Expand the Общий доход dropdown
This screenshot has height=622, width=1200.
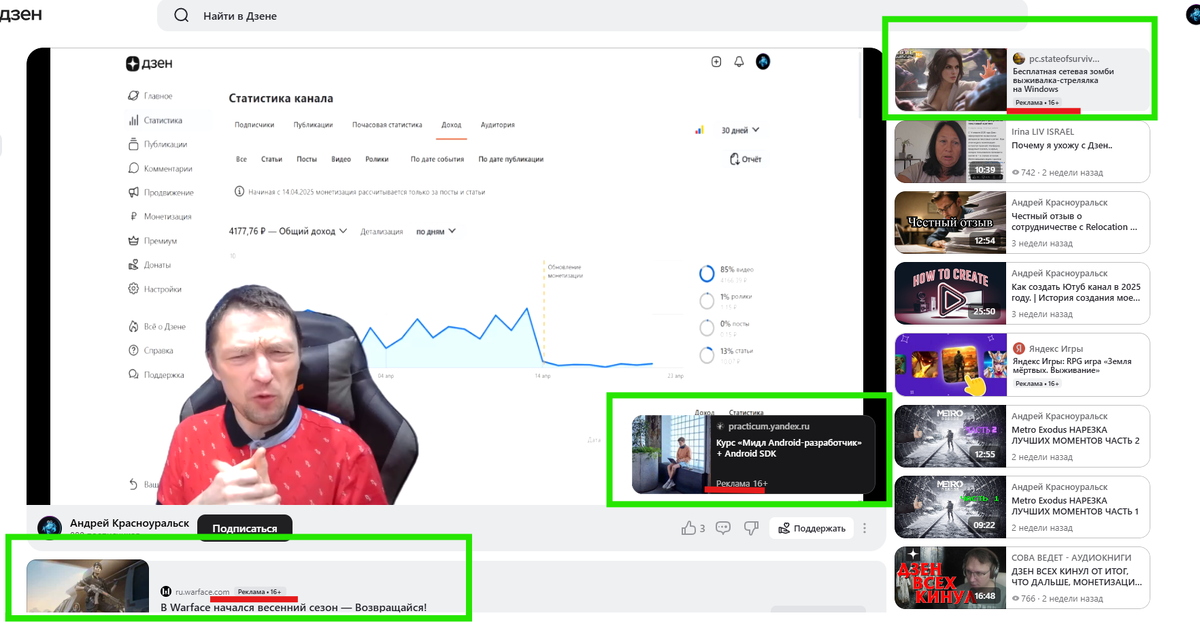pyautogui.click(x=288, y=231)
